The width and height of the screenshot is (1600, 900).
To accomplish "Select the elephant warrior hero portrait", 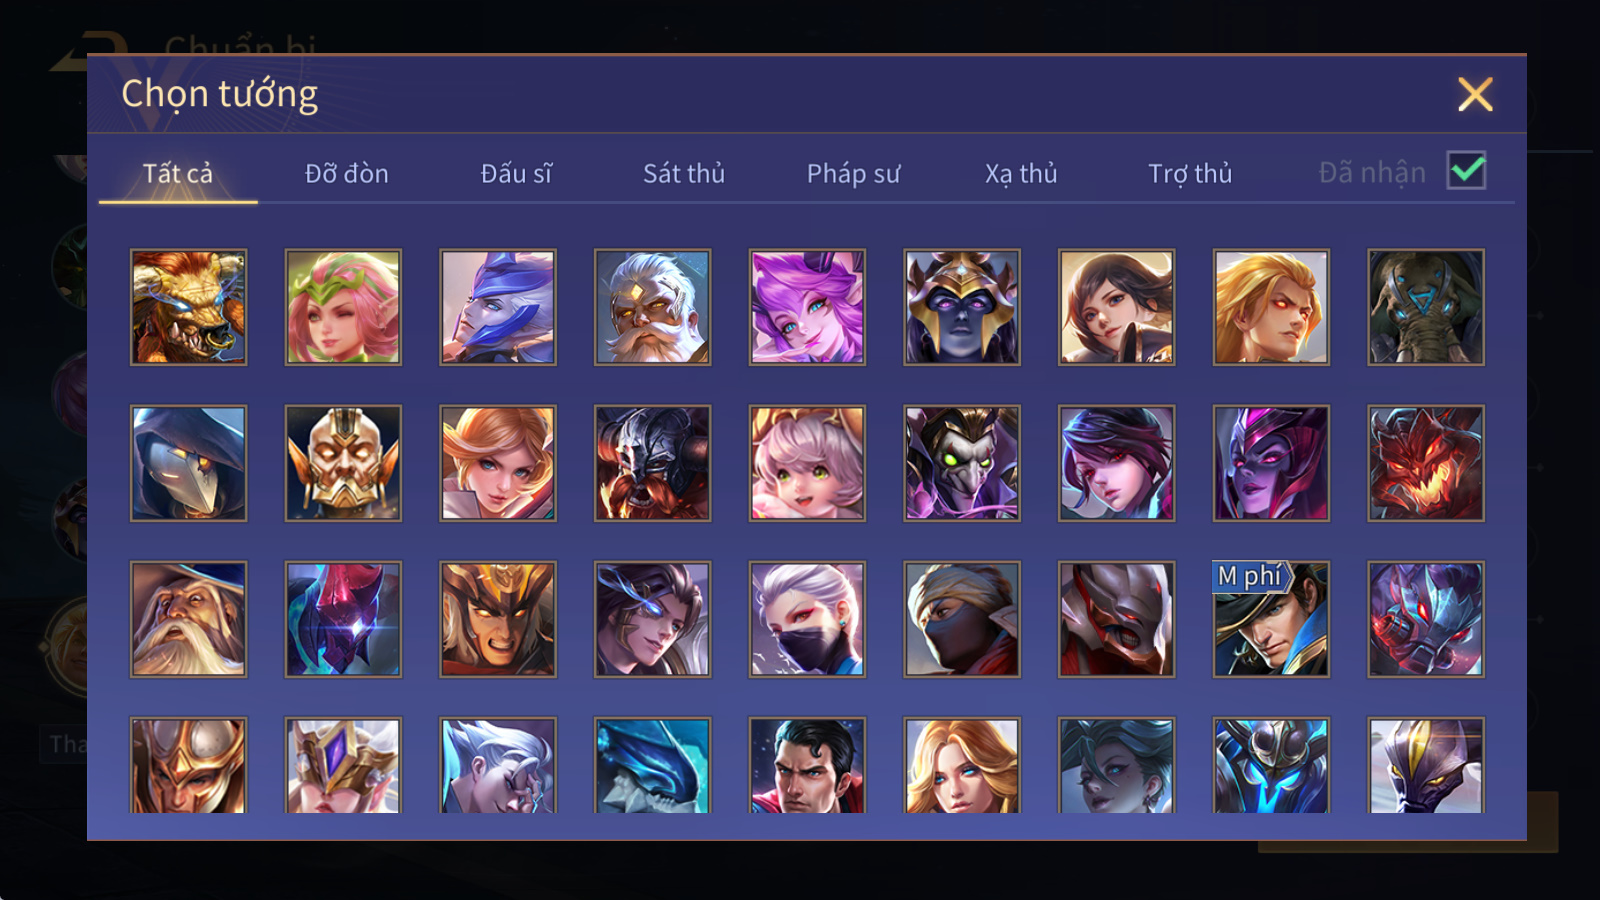I will tap(1426, 307).
